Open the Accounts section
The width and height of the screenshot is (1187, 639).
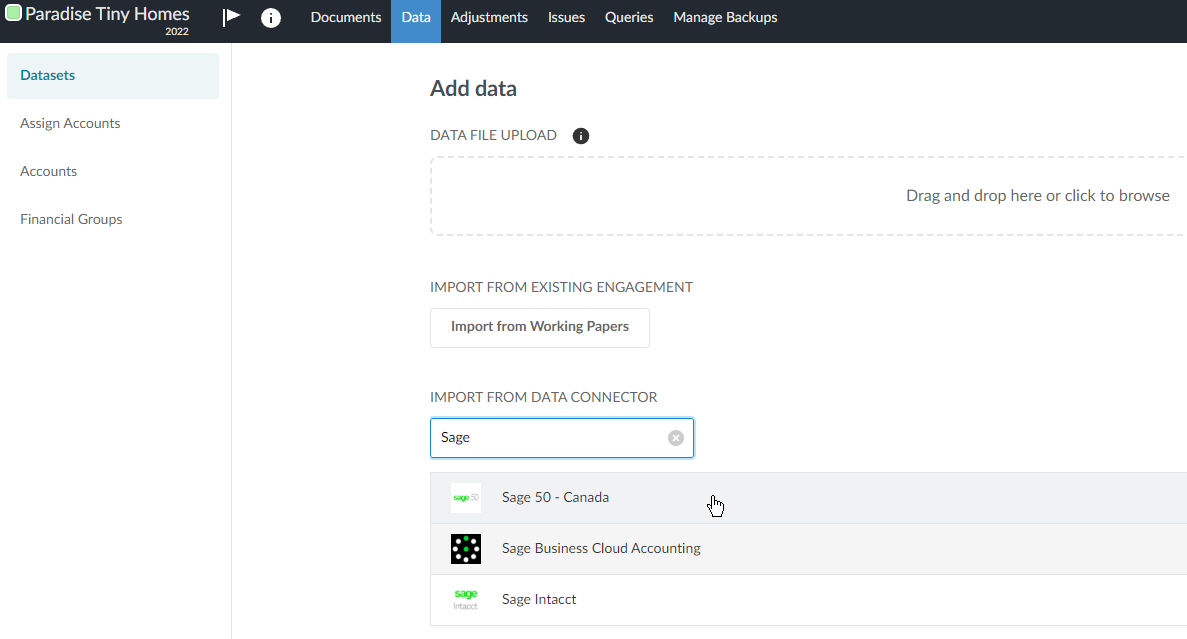click(48, 170)
